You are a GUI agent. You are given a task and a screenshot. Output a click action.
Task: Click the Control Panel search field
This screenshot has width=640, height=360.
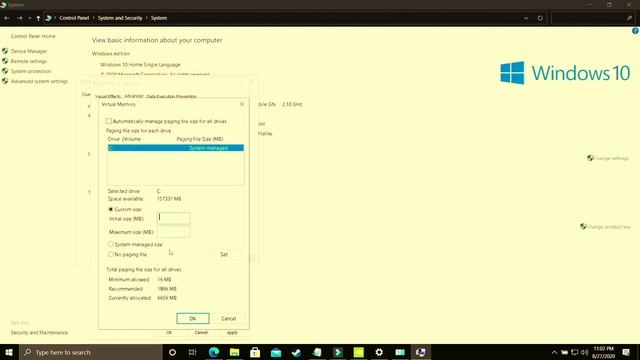pyautogui.click(x=592, y=18)
